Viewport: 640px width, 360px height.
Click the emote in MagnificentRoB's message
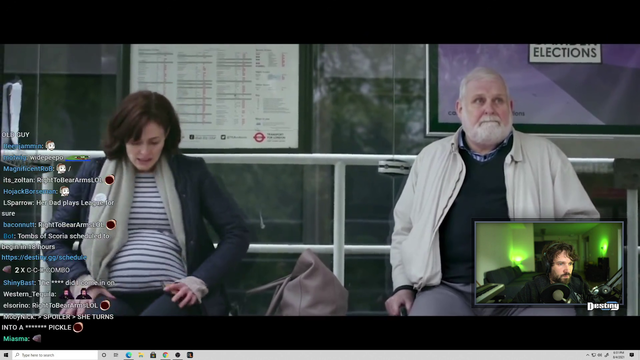61,168
